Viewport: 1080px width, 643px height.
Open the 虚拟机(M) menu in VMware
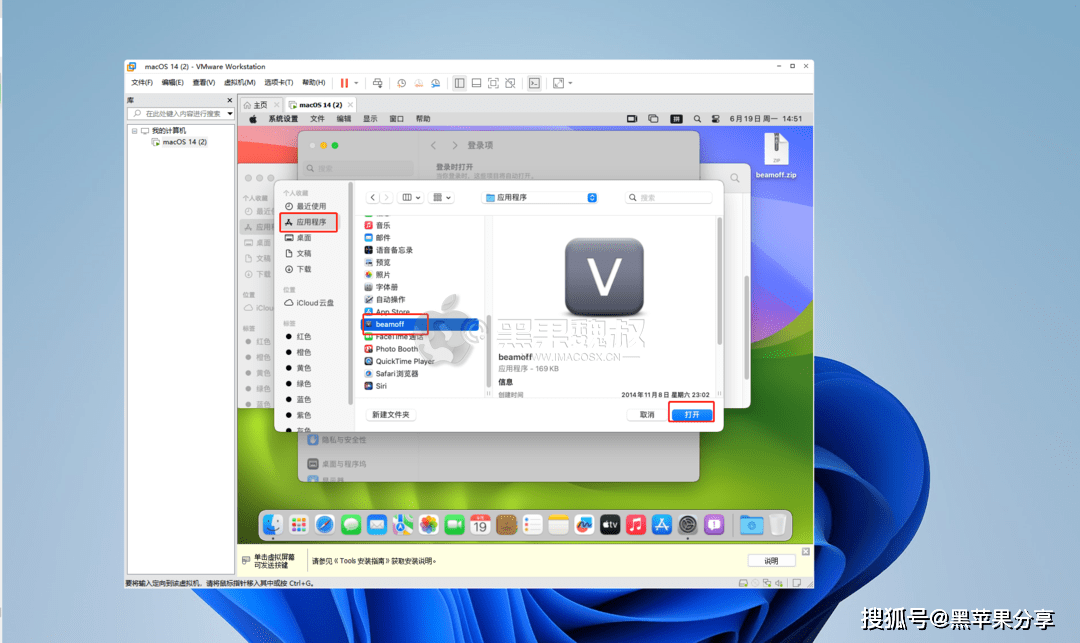pyautogui.click(x=240, y=83)
